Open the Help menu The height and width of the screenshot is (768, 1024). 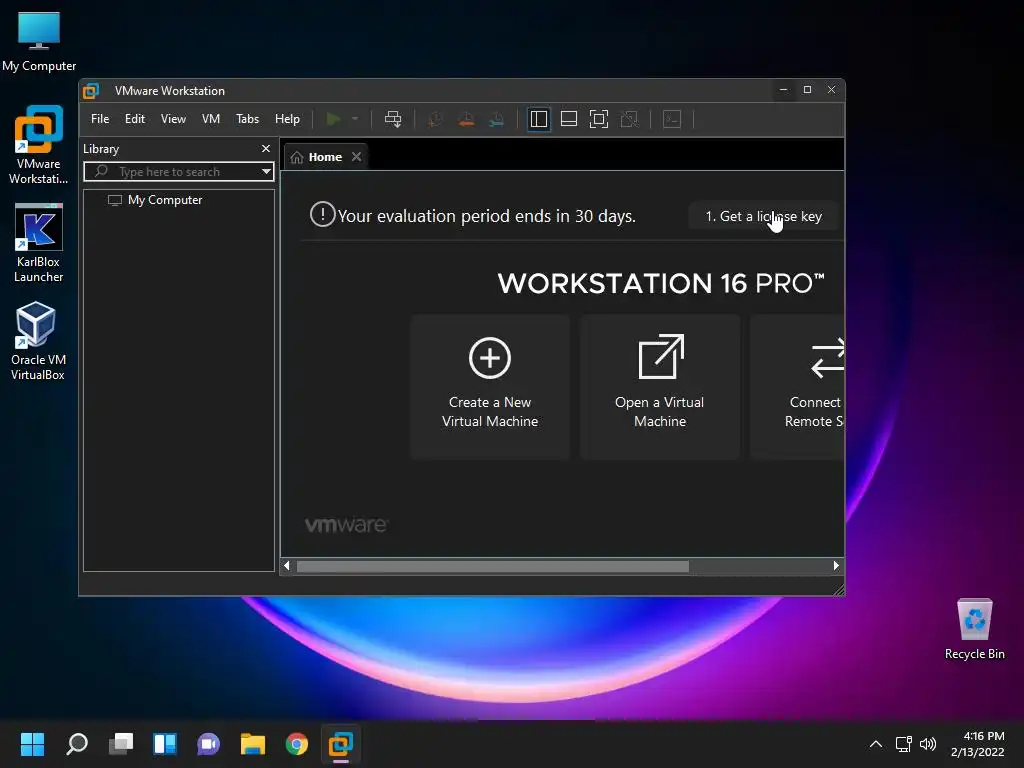point(287,119)
